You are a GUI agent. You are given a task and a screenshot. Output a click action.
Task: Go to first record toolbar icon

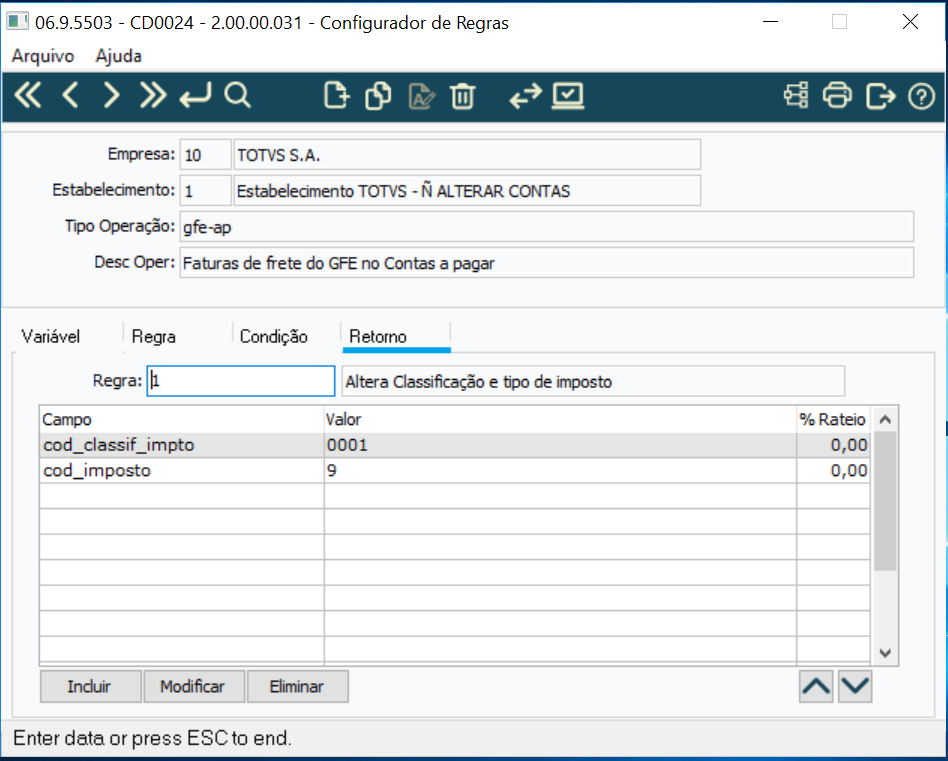pos(28,96)
